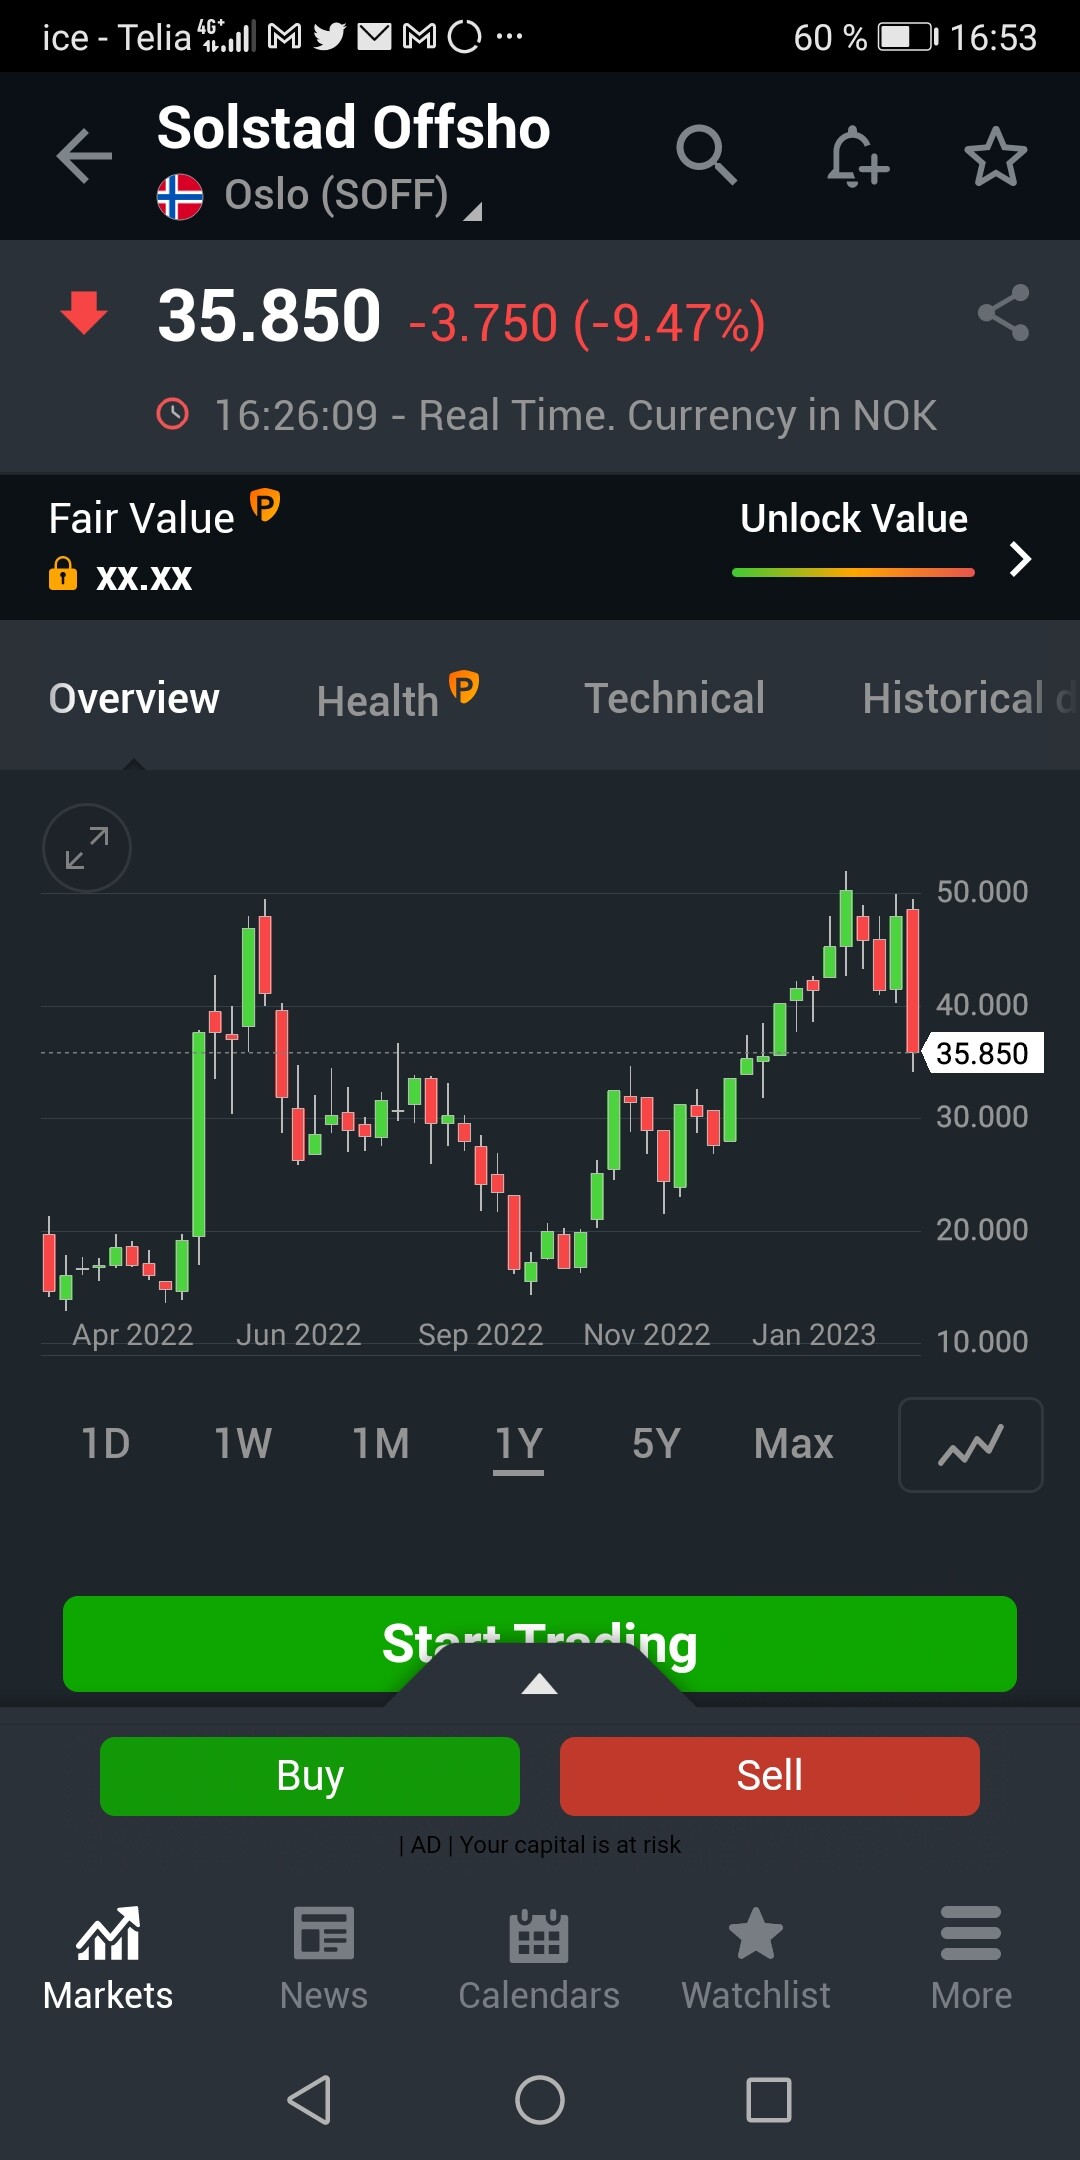Open the search magnifier icon
The image size is (1080, 2160).
[x=706, y=155]
